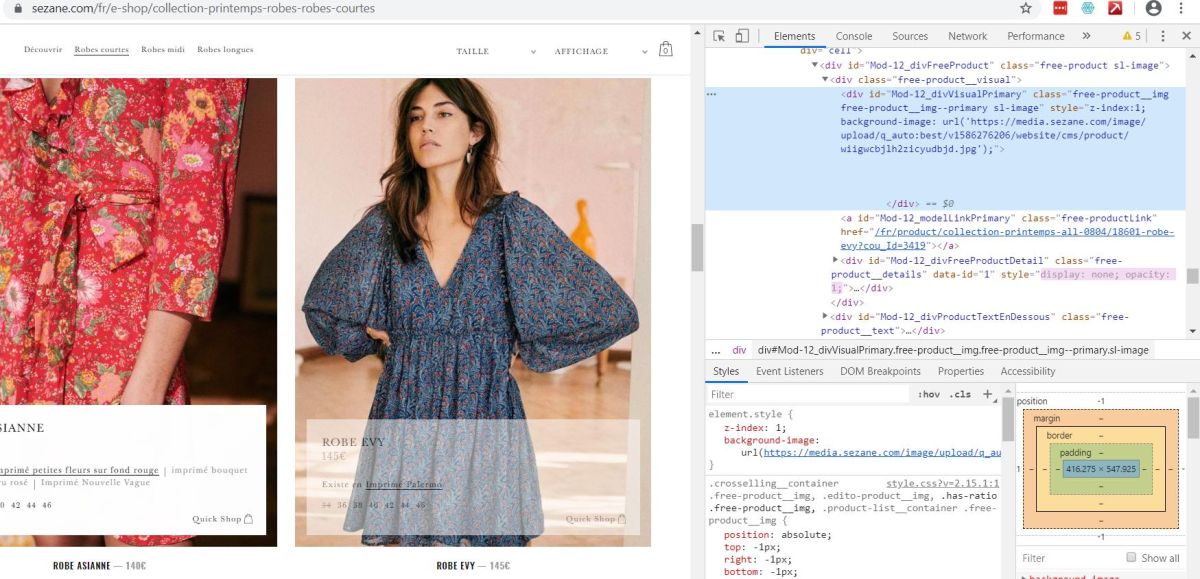Viewport: 1200px width, 579px height.
Task: Click Quick Shop for Robe Asianne
Action: (223, 519)
